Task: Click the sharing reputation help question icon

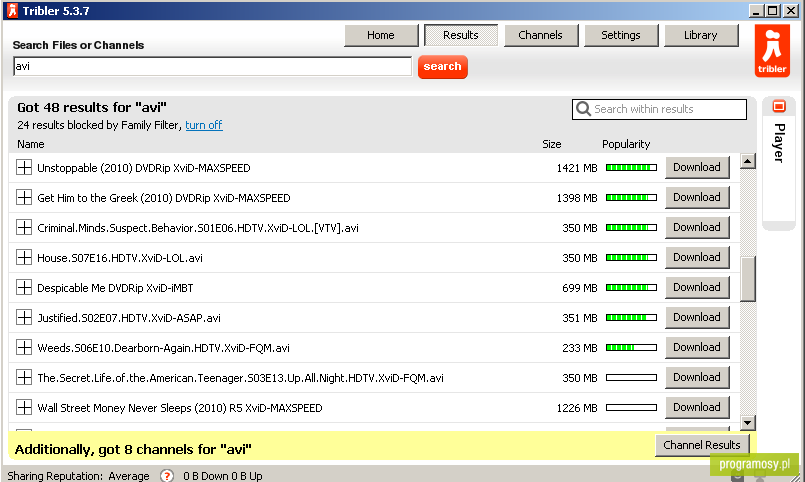Action: 166,476
